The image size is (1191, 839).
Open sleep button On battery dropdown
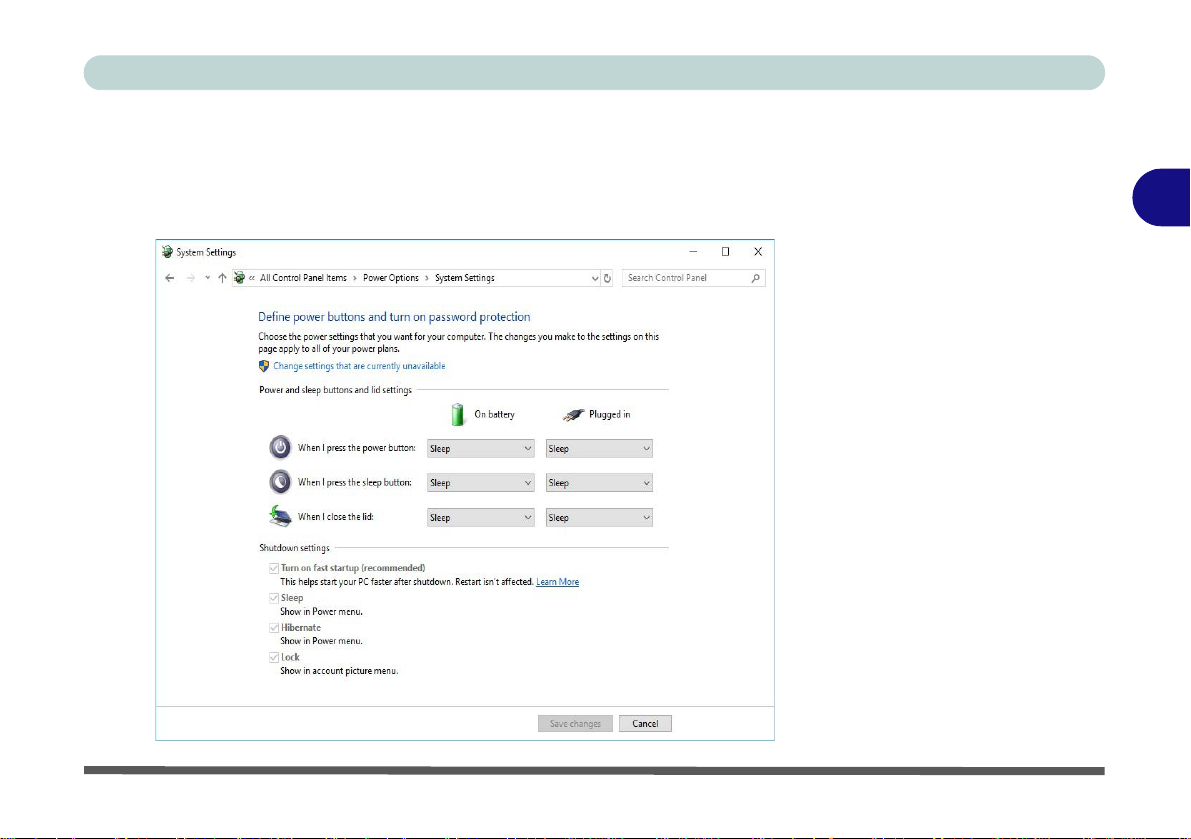tap(480, 483)
